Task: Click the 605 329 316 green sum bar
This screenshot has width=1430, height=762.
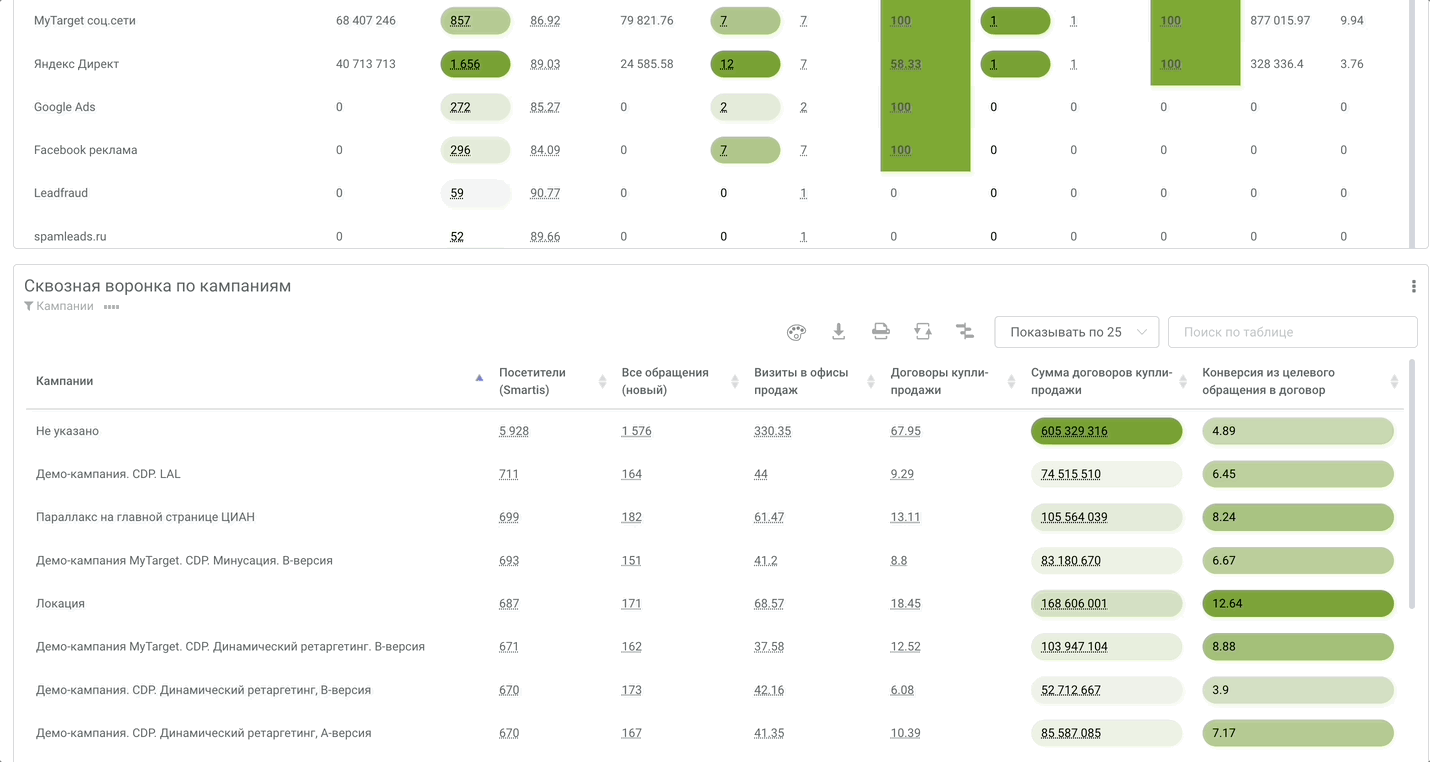Action: click(1105, 431)
